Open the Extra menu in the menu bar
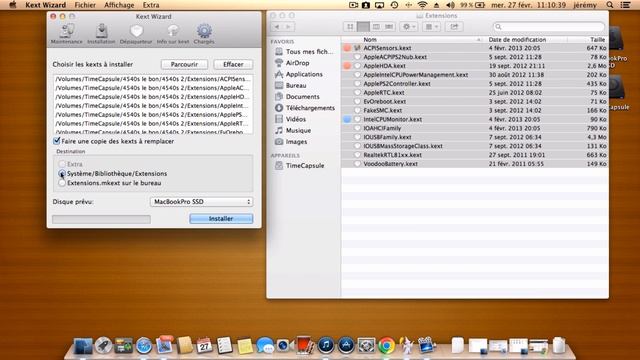This screenshot has height=360, width=640. point(151,5)
